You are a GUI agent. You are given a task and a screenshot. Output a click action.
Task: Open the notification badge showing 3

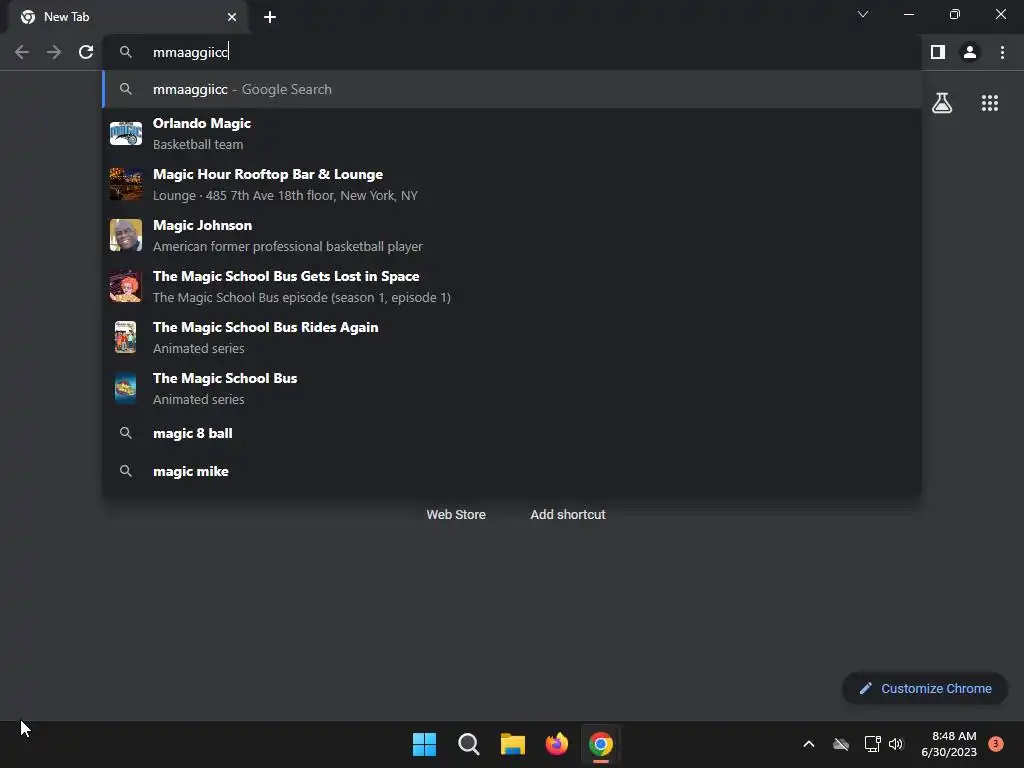click(x=996, y=744)
